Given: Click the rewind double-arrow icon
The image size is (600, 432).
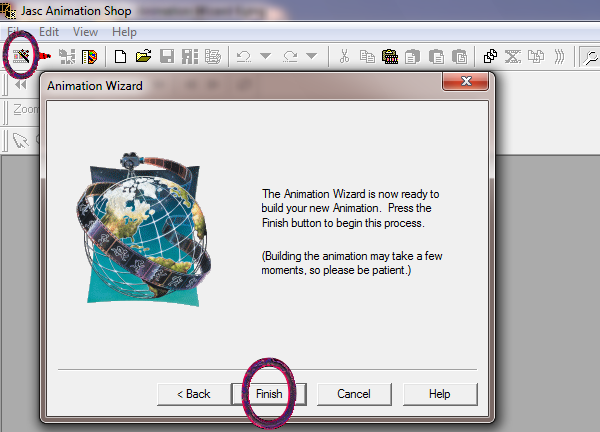Looking at the screenshot, I should tap(21, 85).
